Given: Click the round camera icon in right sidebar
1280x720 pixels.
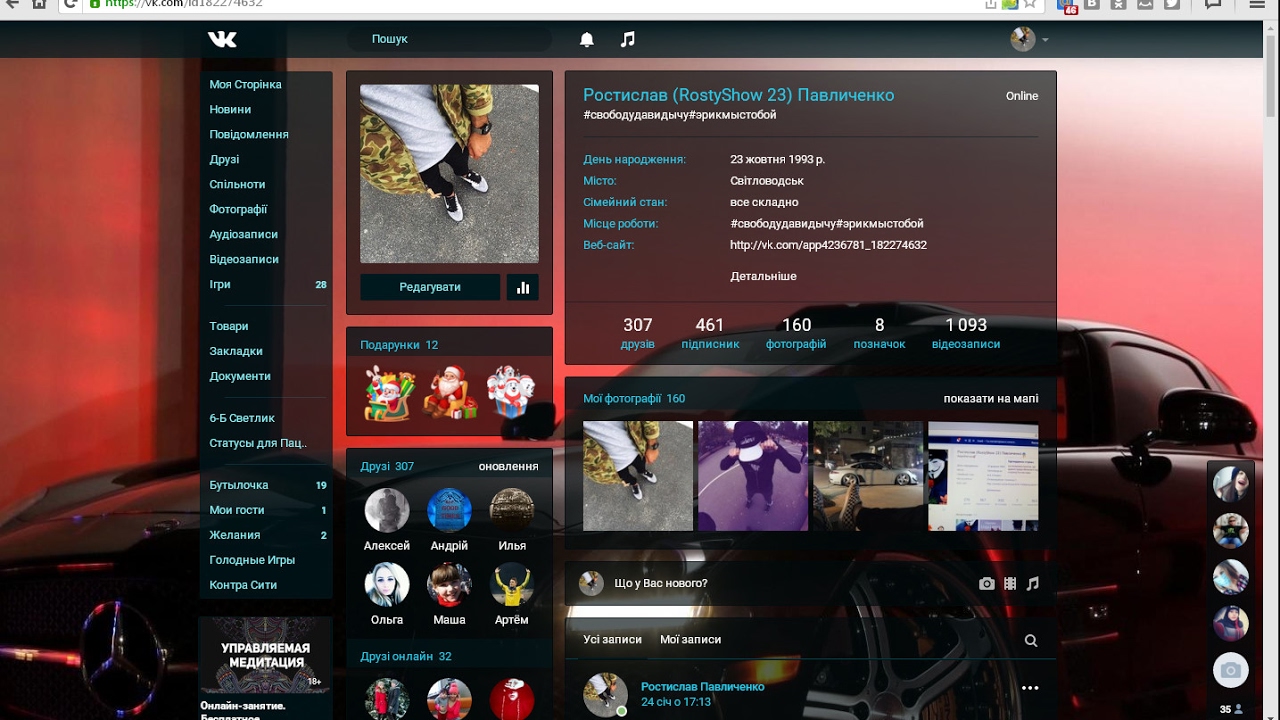Looking at the screenshot, I should pos(1231,670).
